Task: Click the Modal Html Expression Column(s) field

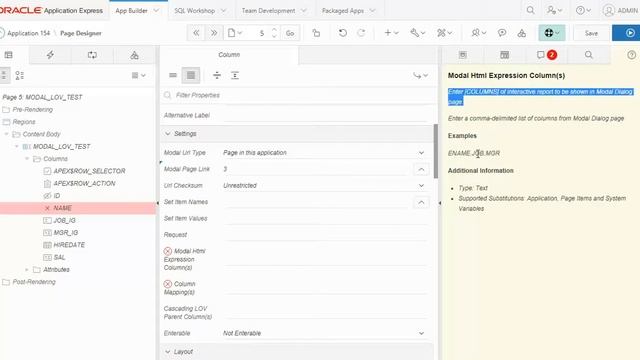Action: click(x=326, y=260)
